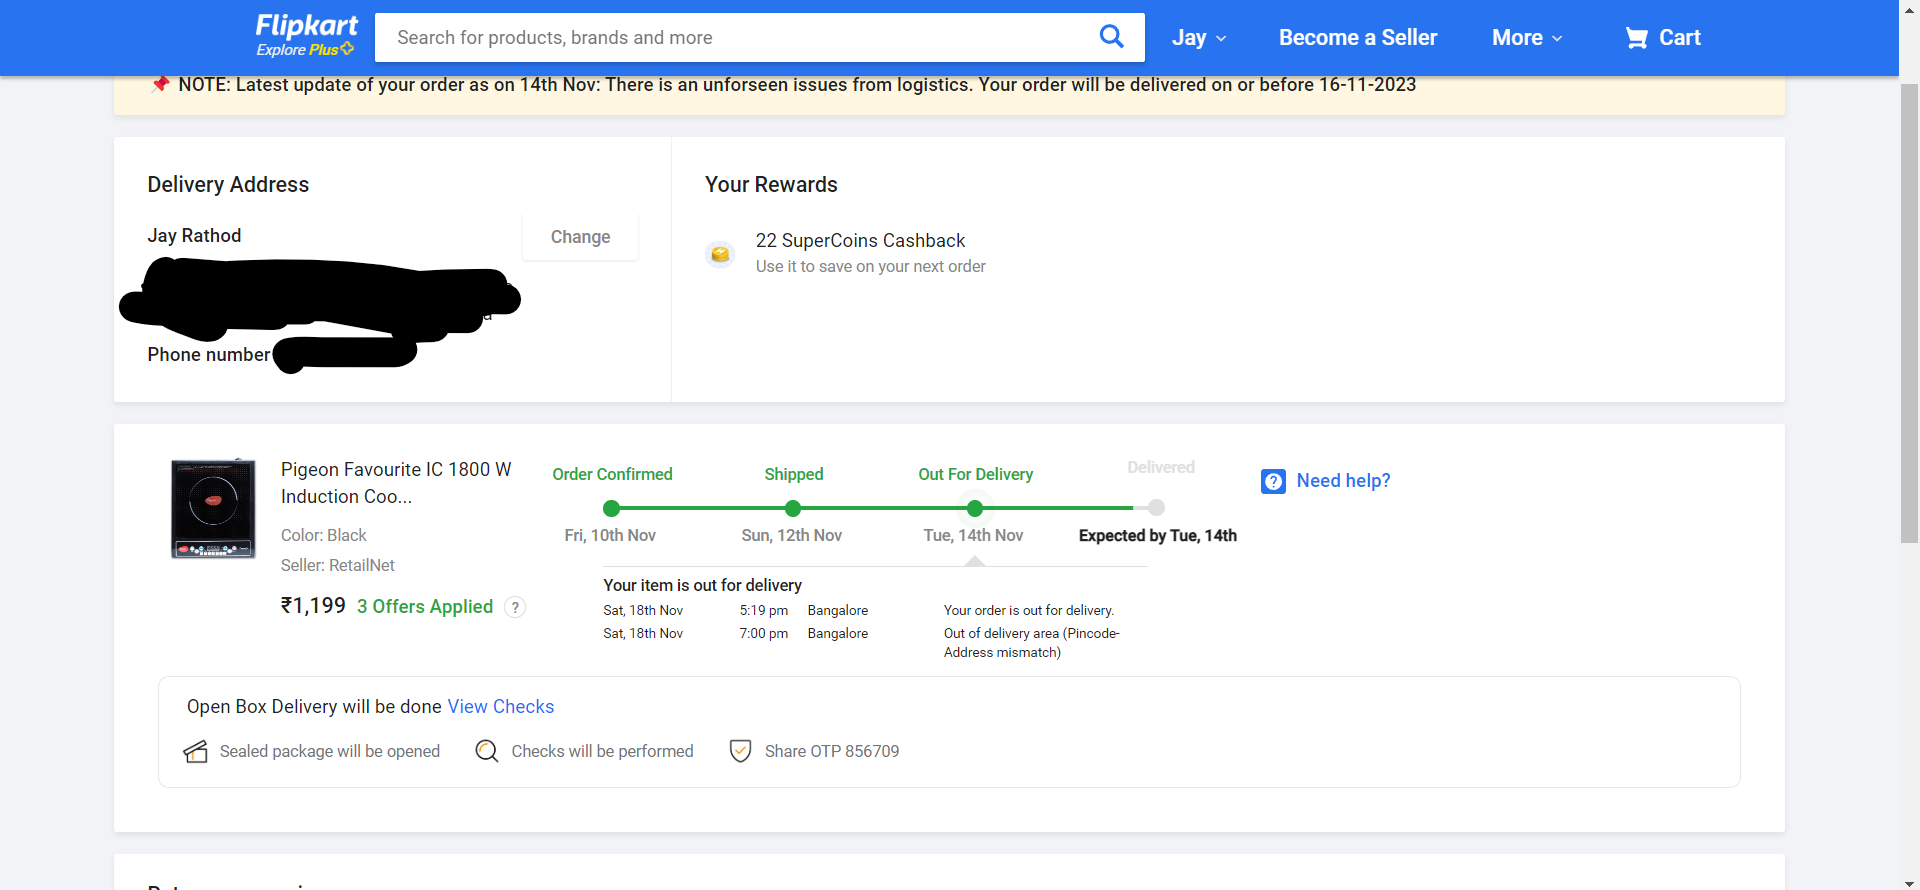1920x890 pixels.
Task: Click the Shipped progress marker
Action: pos(794,508)
